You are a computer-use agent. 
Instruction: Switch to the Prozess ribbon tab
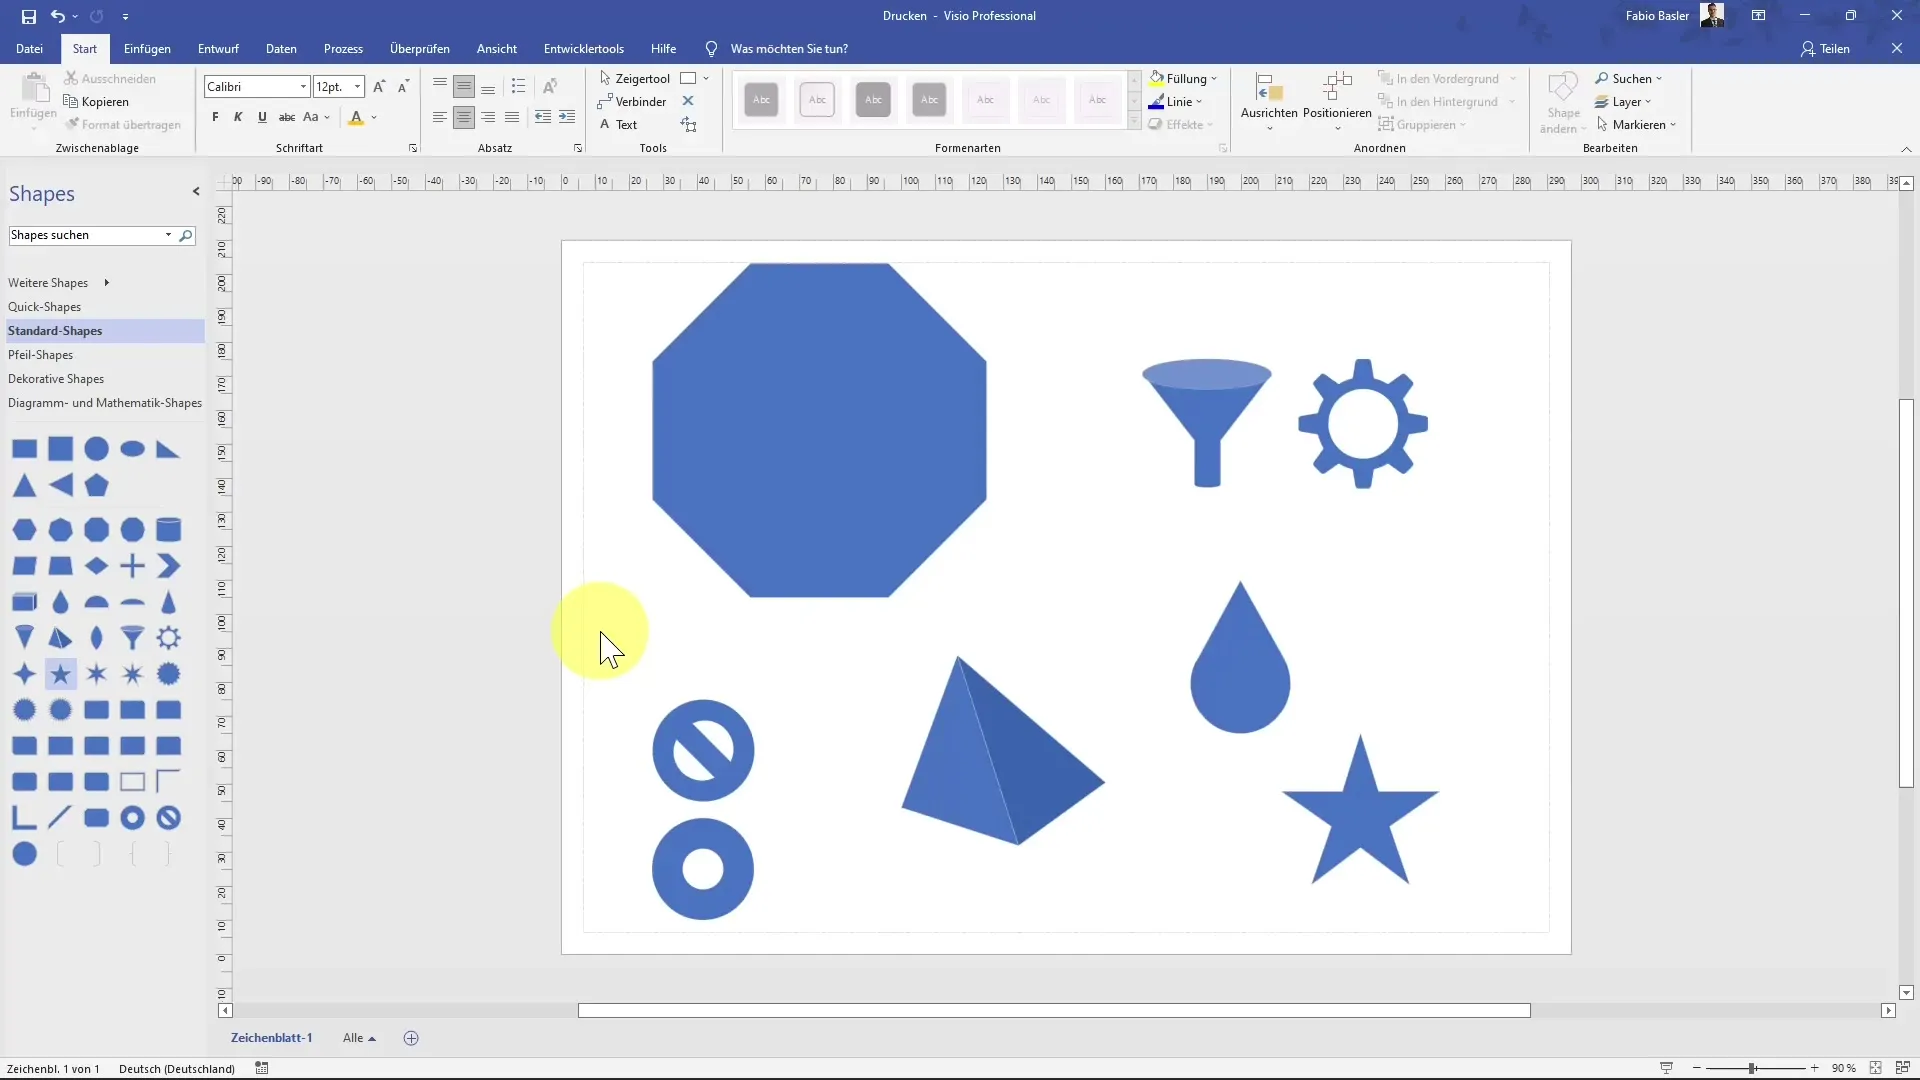pyautogui.click(x=343, y=48)
